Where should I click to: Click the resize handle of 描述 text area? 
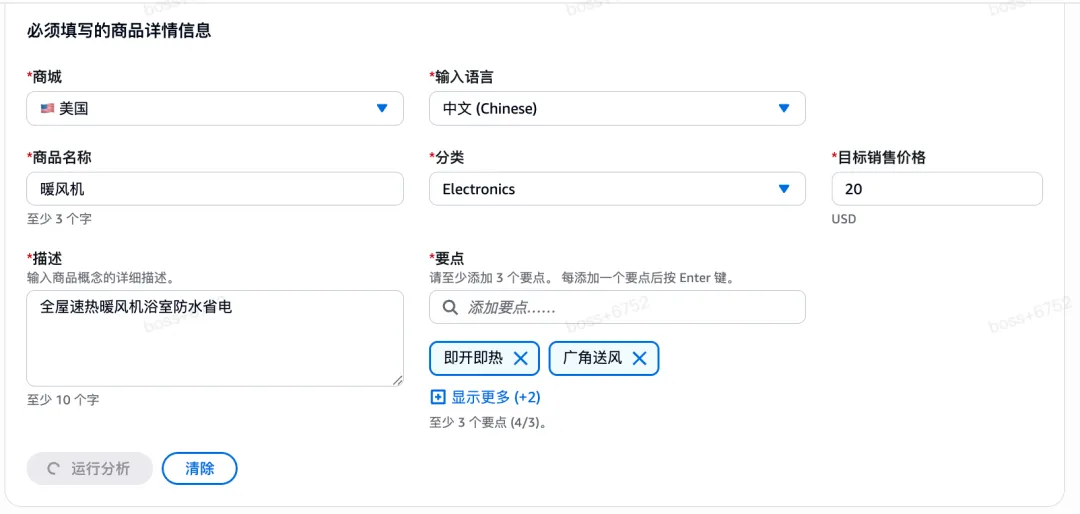pos(397,380)
